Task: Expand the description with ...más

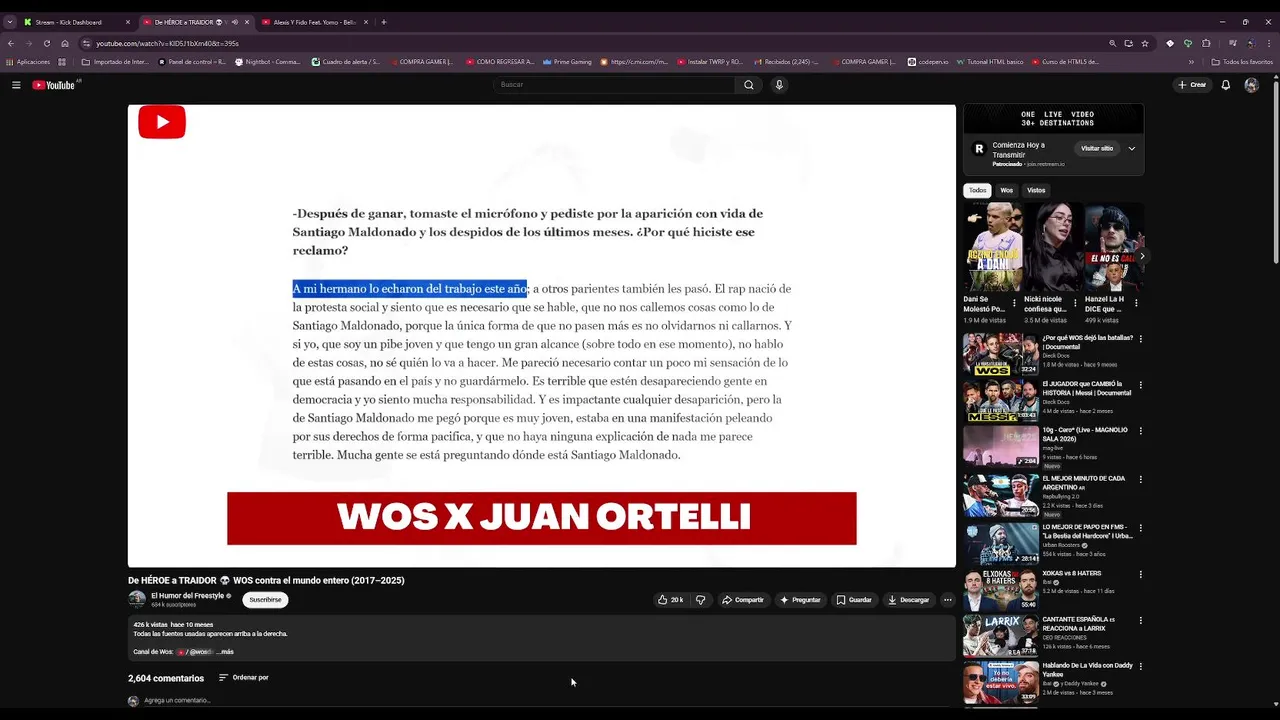Action: [225, 652]
